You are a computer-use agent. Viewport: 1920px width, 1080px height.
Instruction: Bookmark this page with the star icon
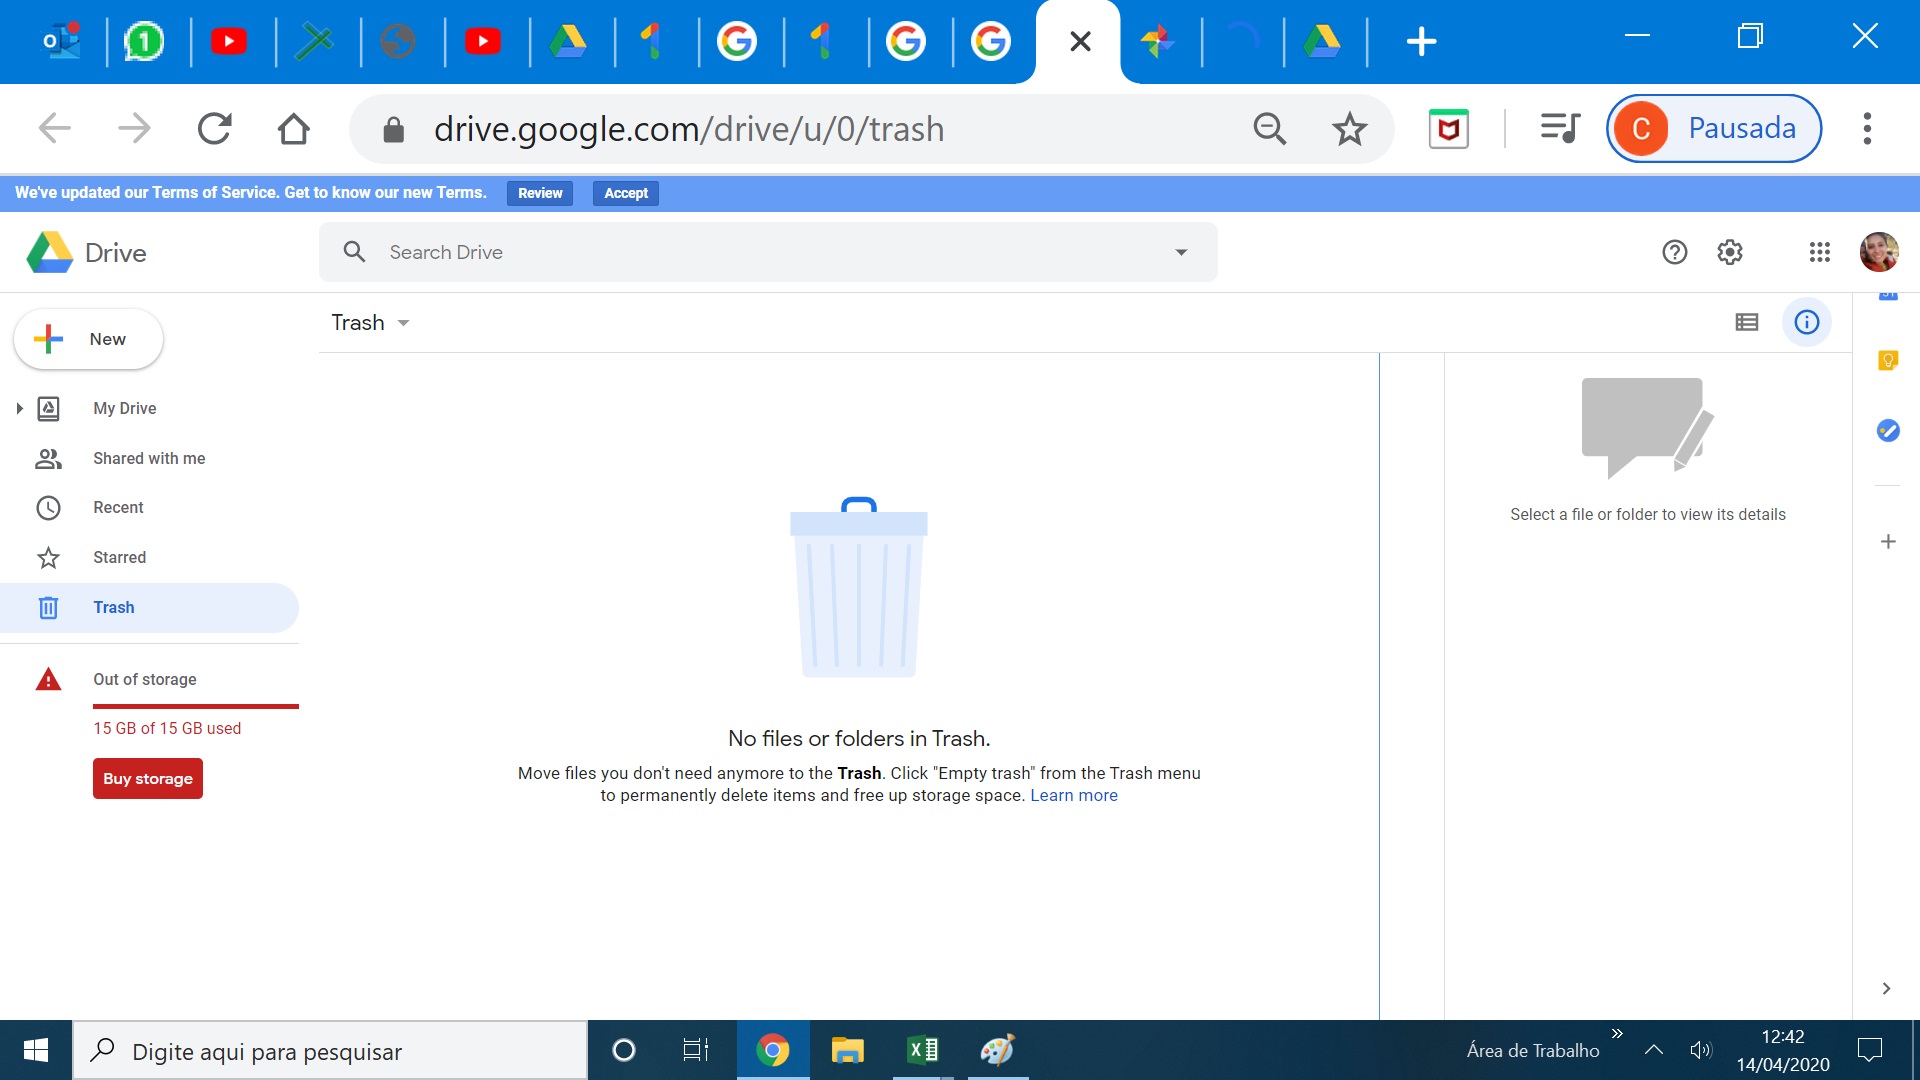(x=1349, y=129)
